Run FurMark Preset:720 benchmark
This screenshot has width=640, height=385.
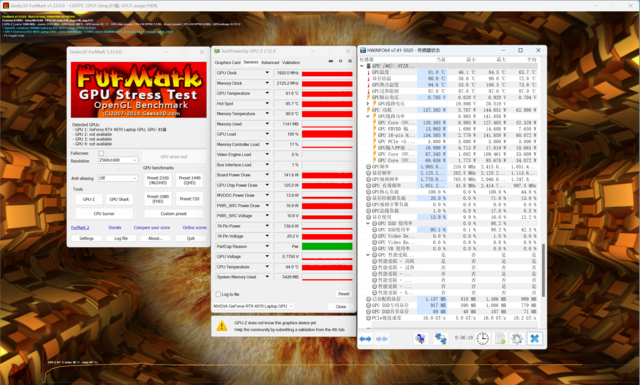click(189, 199)
